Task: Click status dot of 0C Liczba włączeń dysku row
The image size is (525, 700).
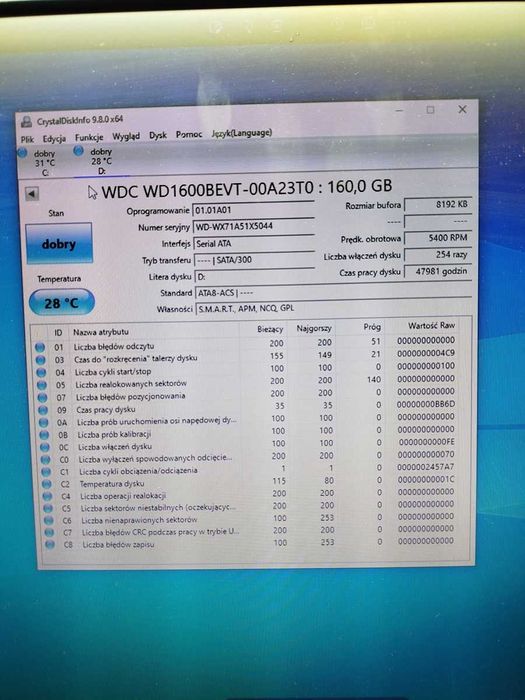Action: [x=45, y=447]
